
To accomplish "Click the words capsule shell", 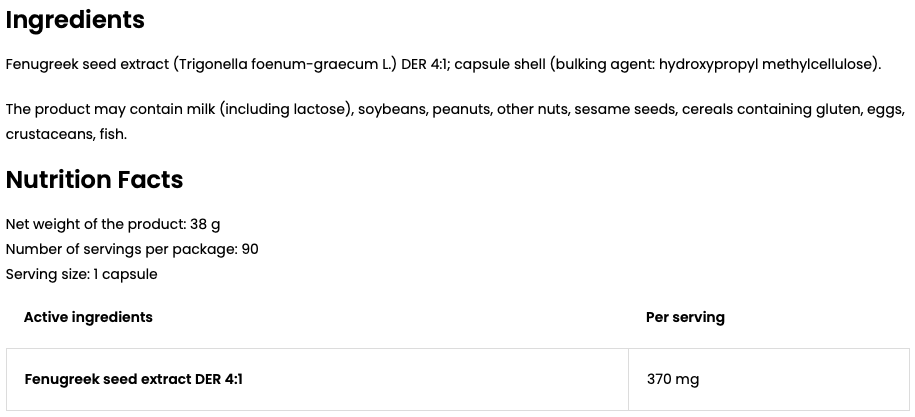I will pos(500,65).
